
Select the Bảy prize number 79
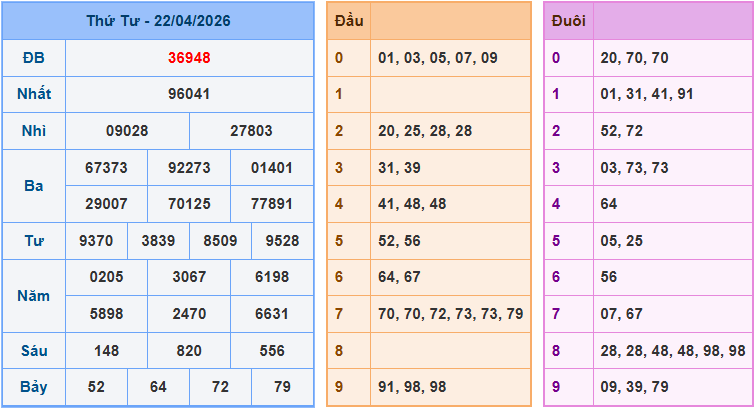(282, 387)
